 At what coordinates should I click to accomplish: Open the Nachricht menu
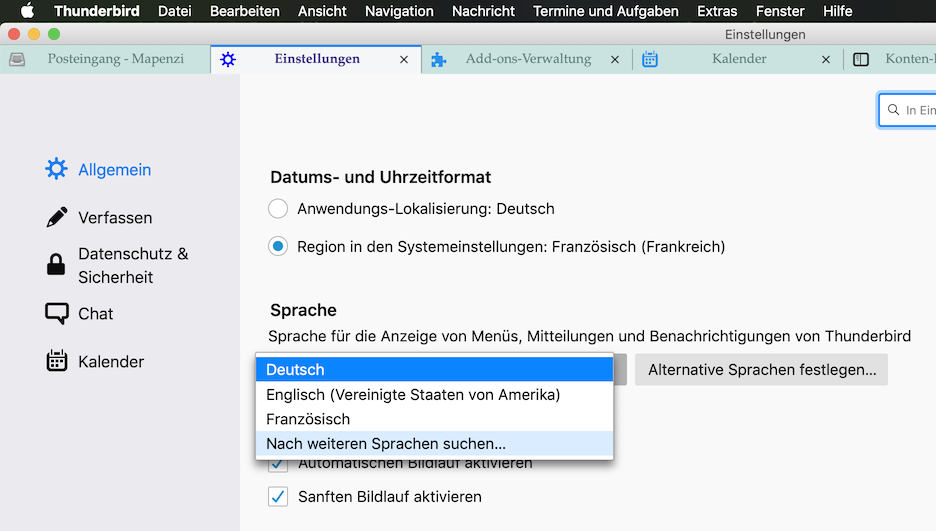tap(484, 11)
